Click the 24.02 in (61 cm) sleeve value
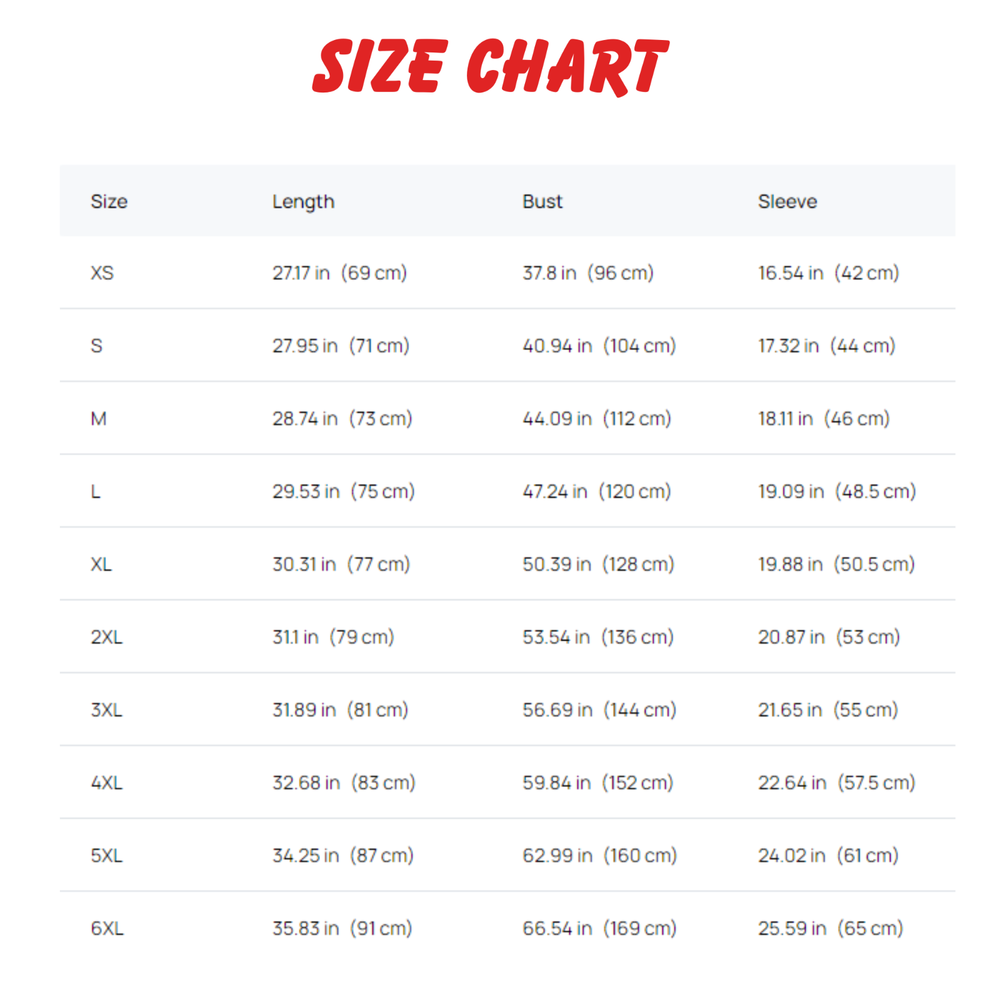The height and width of the screenshot is (1000, 1000). click(828, 856)
